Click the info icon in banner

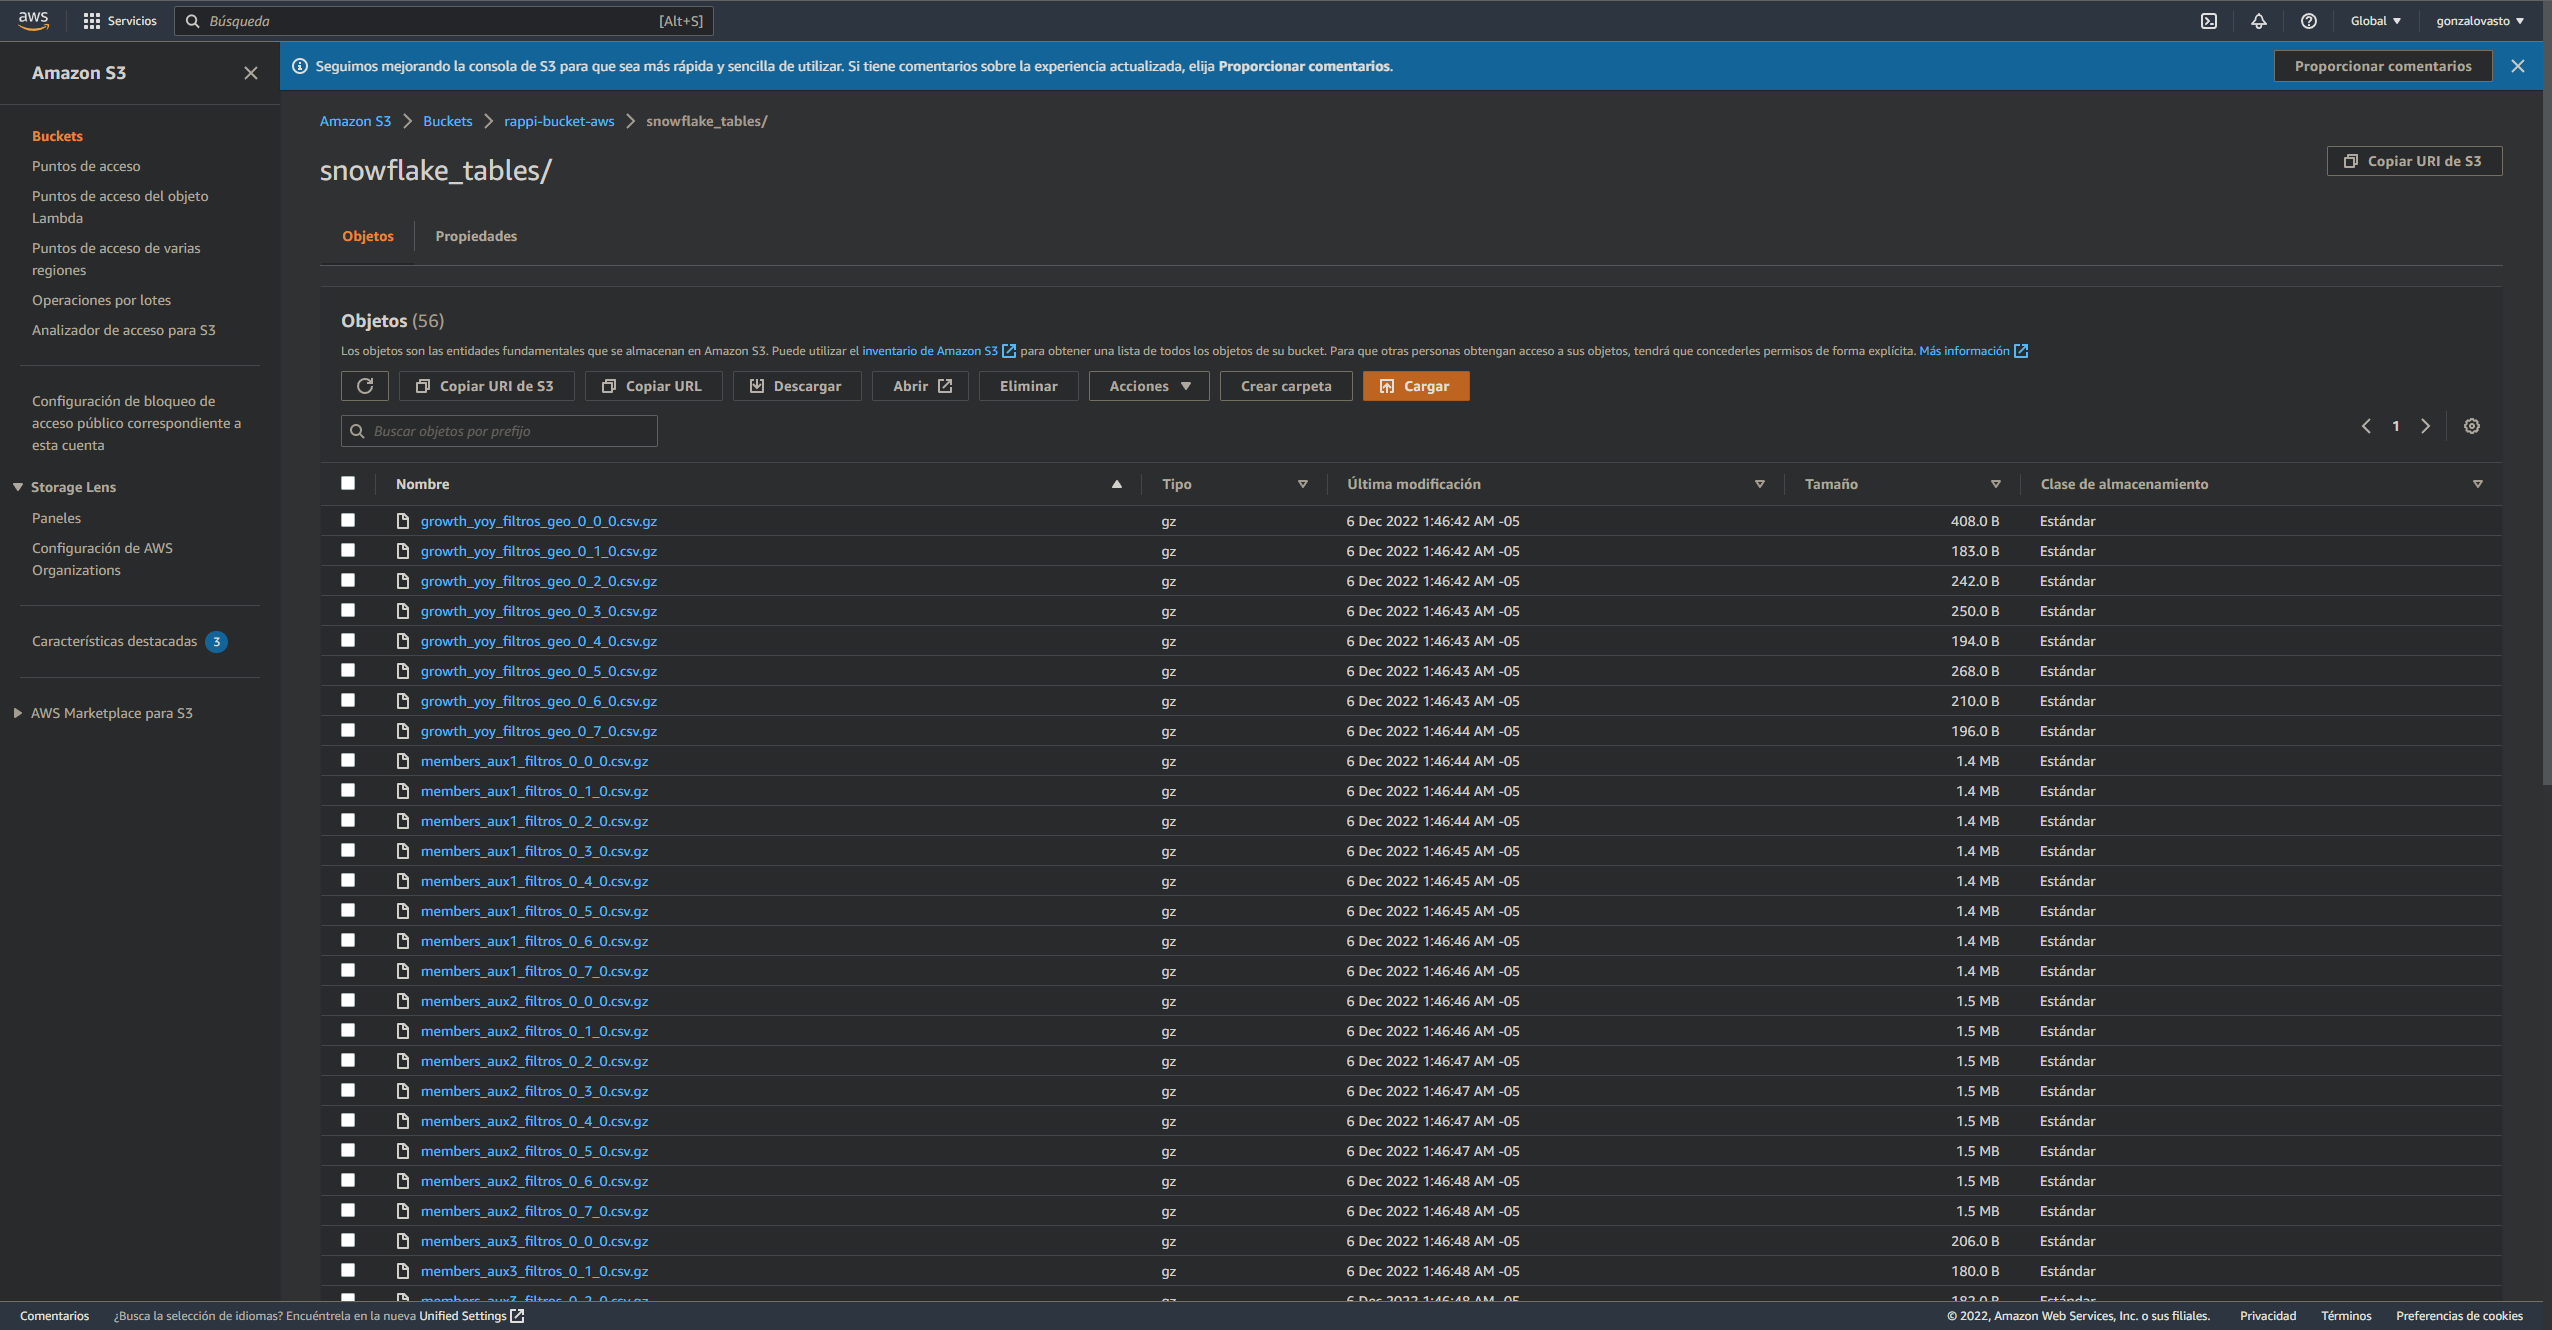click(300, 66)
